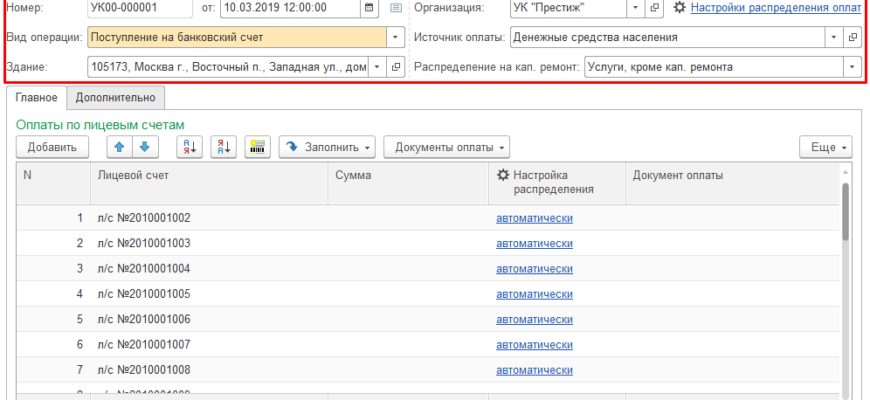Screen dimensions: 870x400
Task: Click автоматически link for л/с №2010001008
Action: click(x=534, y=370)
